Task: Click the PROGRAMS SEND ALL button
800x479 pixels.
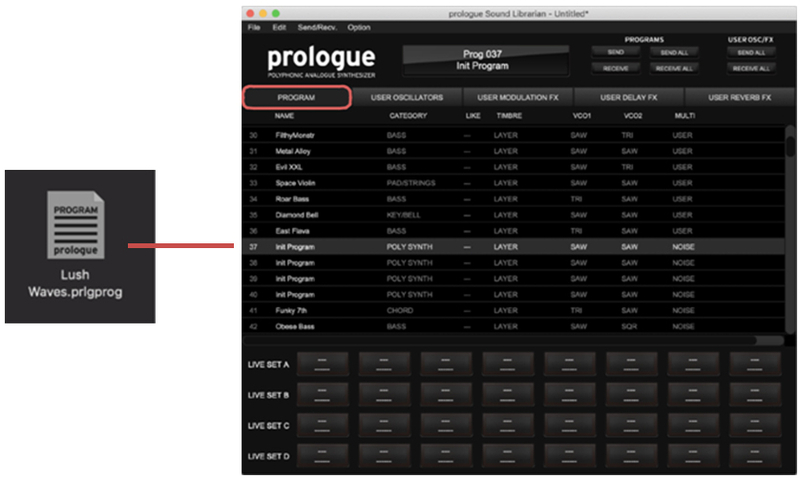Action: (x=674, y=52)
